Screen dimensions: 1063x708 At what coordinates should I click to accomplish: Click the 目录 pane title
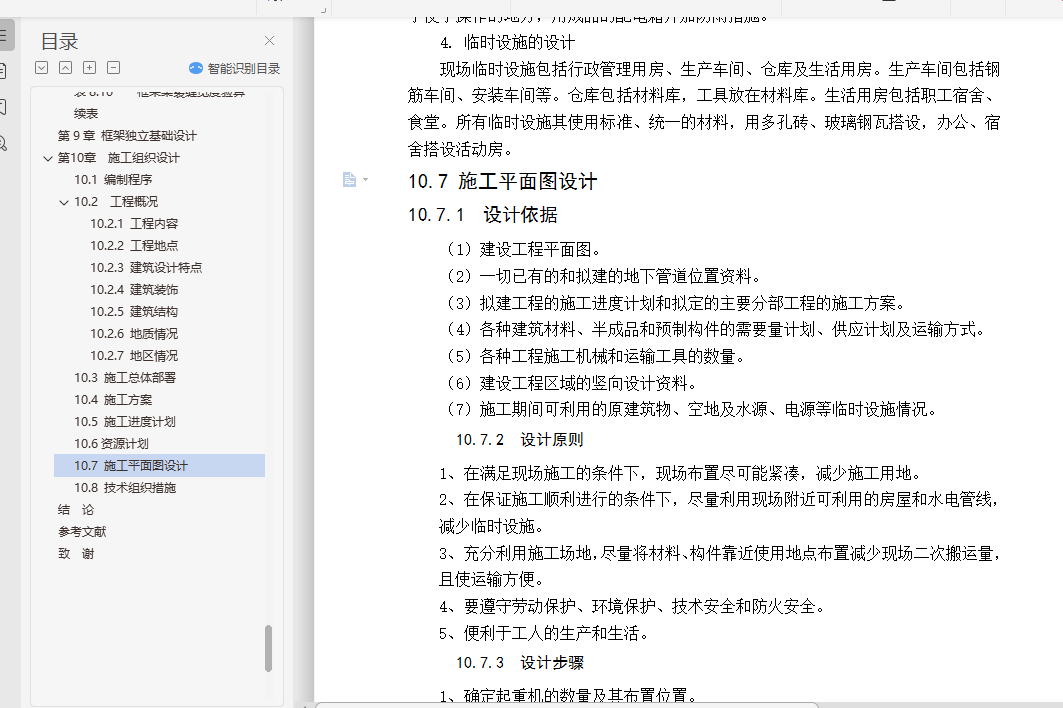tap(60, 41)
